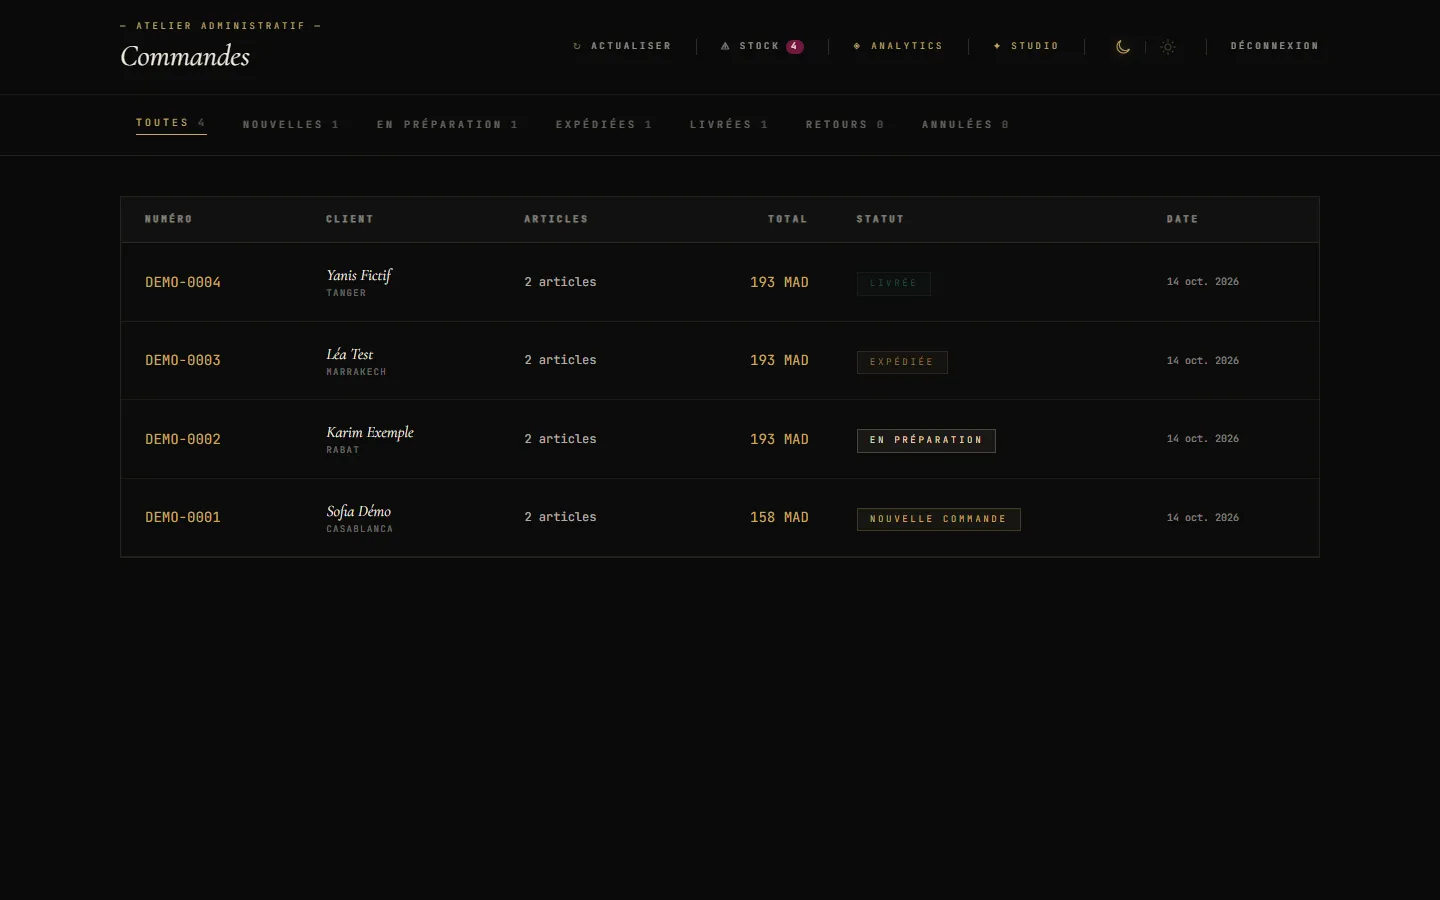Switch to Expédiées tab
Image resolution: width=1440 pixels, height=900 pixels.
click(604, 125)
